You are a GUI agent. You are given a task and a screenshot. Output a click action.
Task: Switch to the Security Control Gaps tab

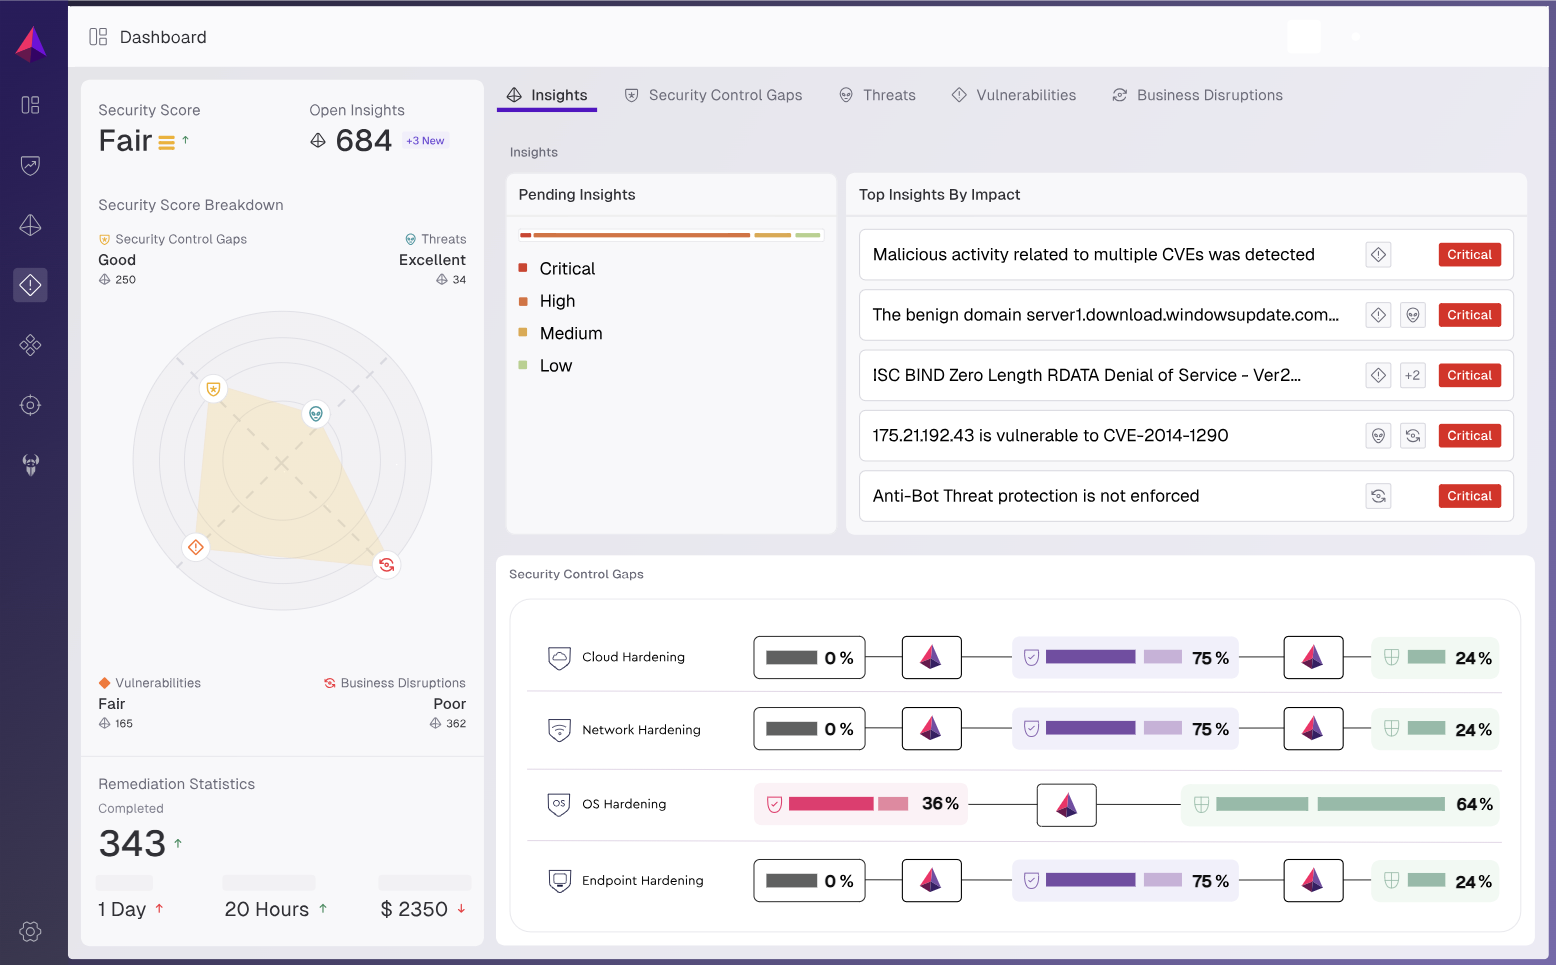click(x=713, y=95)
